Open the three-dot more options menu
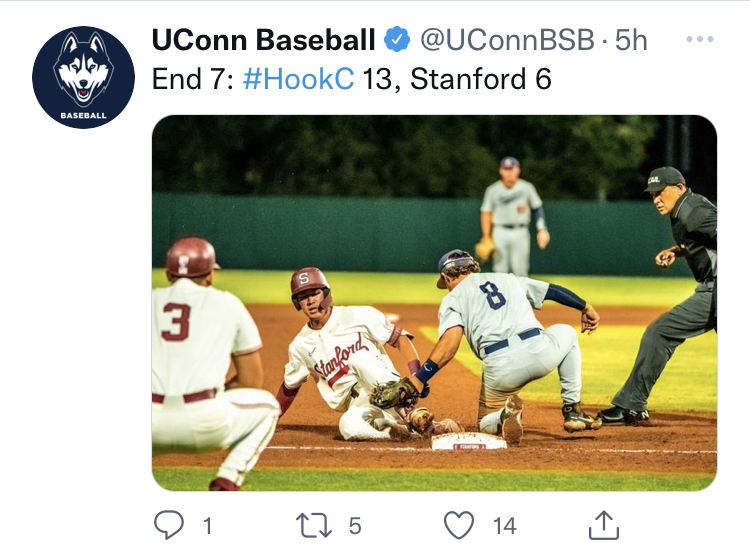Screen dimensions: 750x550 700,41
